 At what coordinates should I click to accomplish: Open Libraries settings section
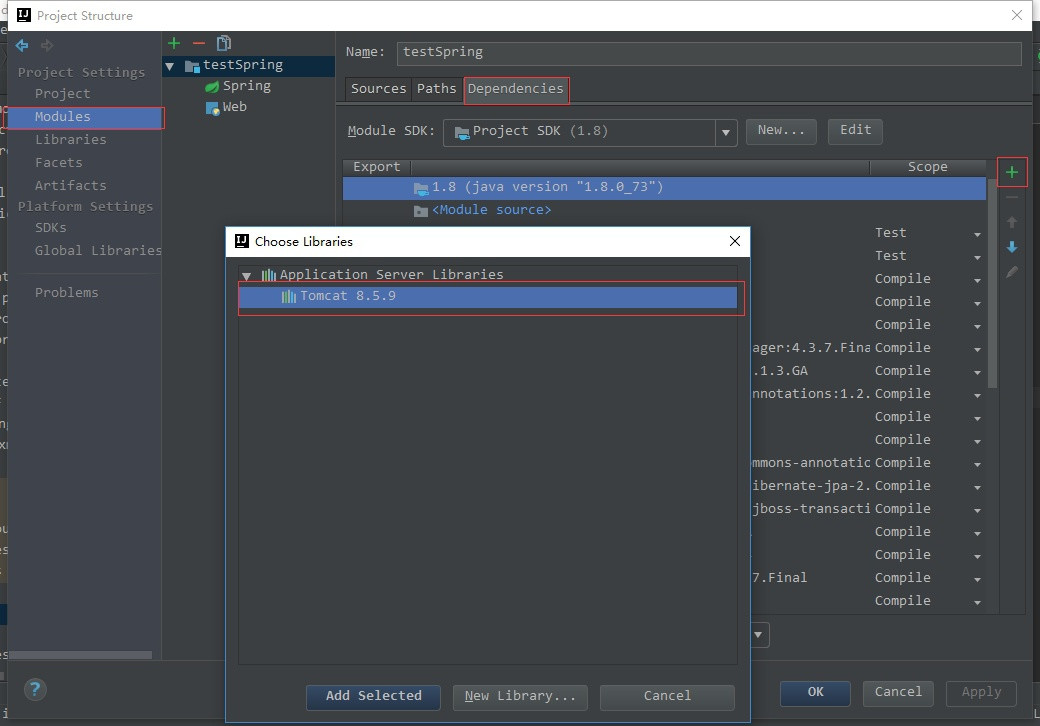pyautogui.click(x=70, y=139)
